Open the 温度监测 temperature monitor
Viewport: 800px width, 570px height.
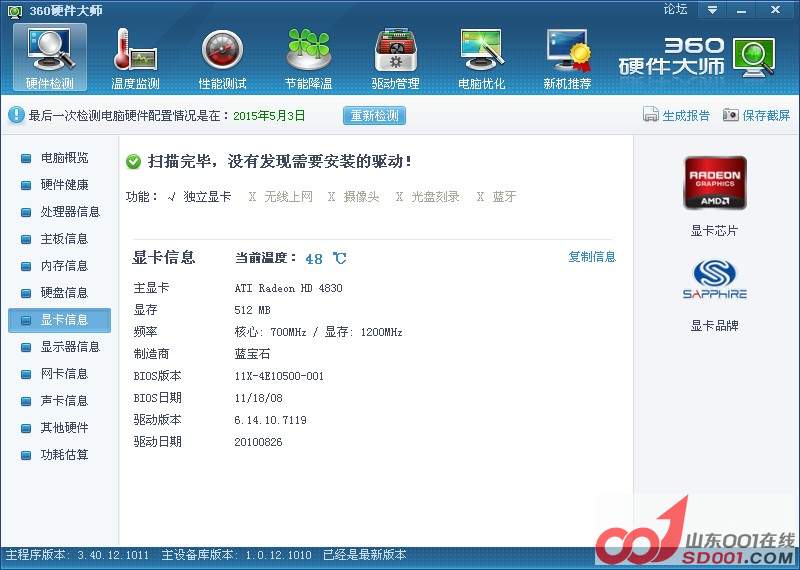tap(135, 58)
